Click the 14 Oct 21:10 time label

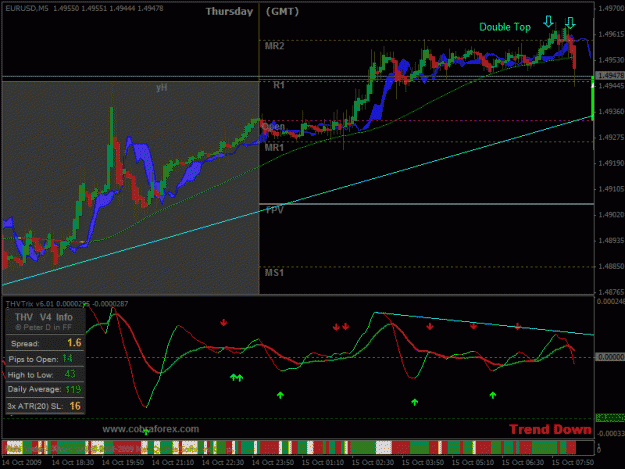(x=173, y=463)
